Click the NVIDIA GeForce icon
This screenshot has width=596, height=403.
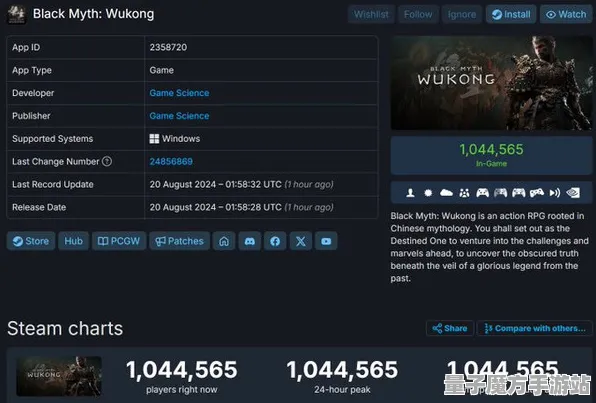[573, 193]
